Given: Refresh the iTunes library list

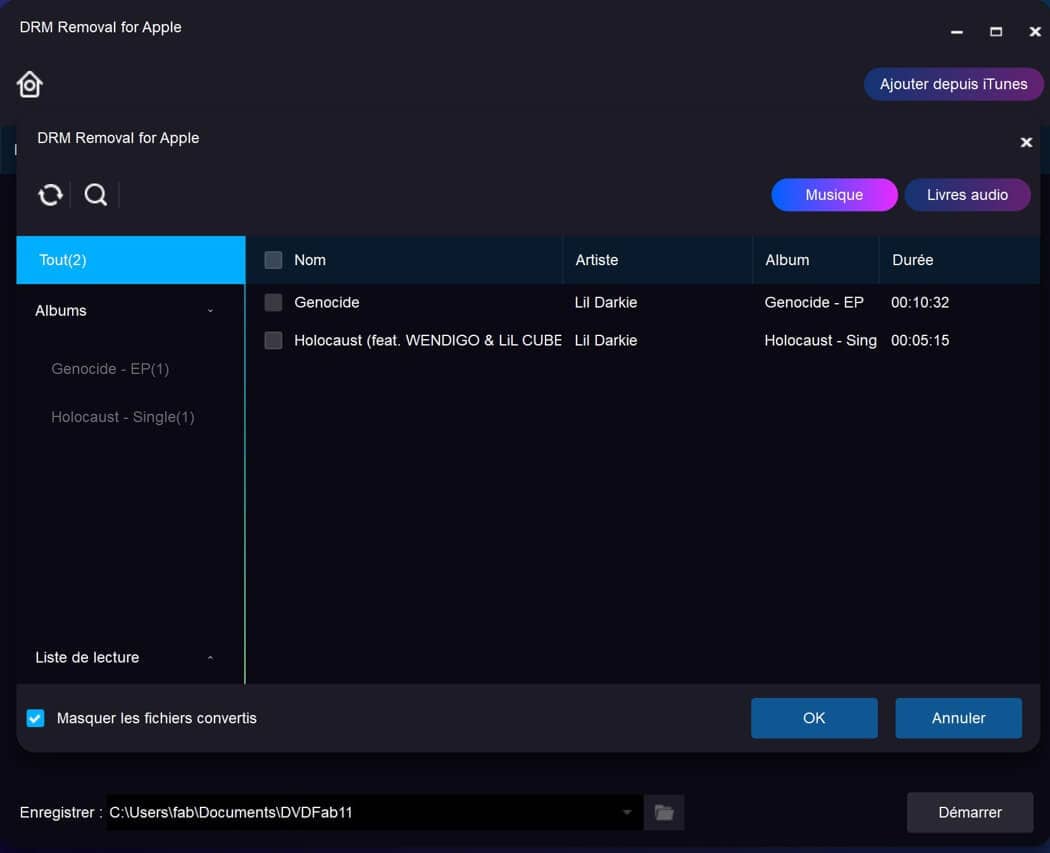Looking at the screenshot, I should pos(50,195).
